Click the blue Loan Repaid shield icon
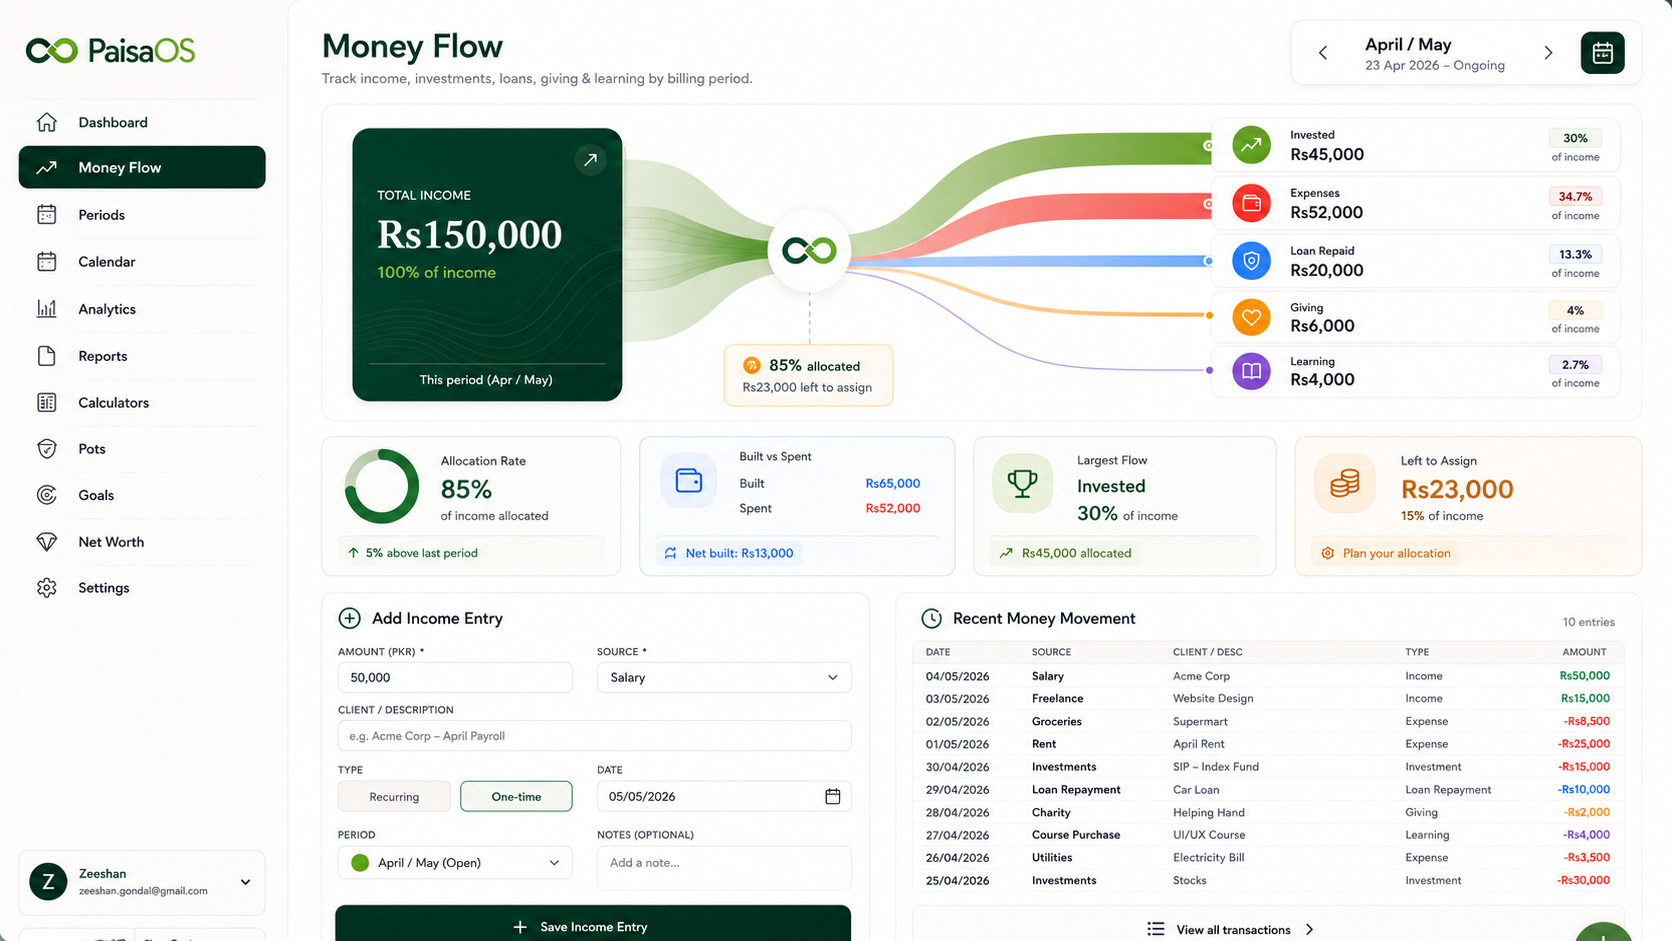The image size is (1672, 941). [x=1251, y=261]
